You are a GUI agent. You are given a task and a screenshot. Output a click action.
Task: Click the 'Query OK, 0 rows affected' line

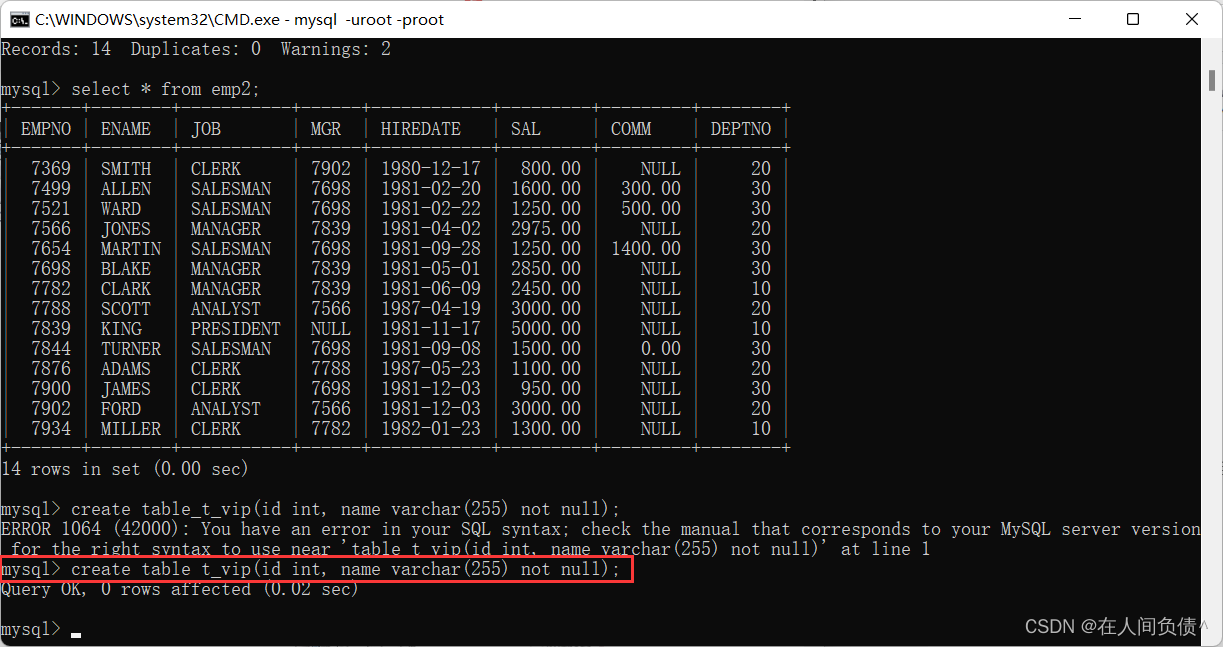pos(180,590)
